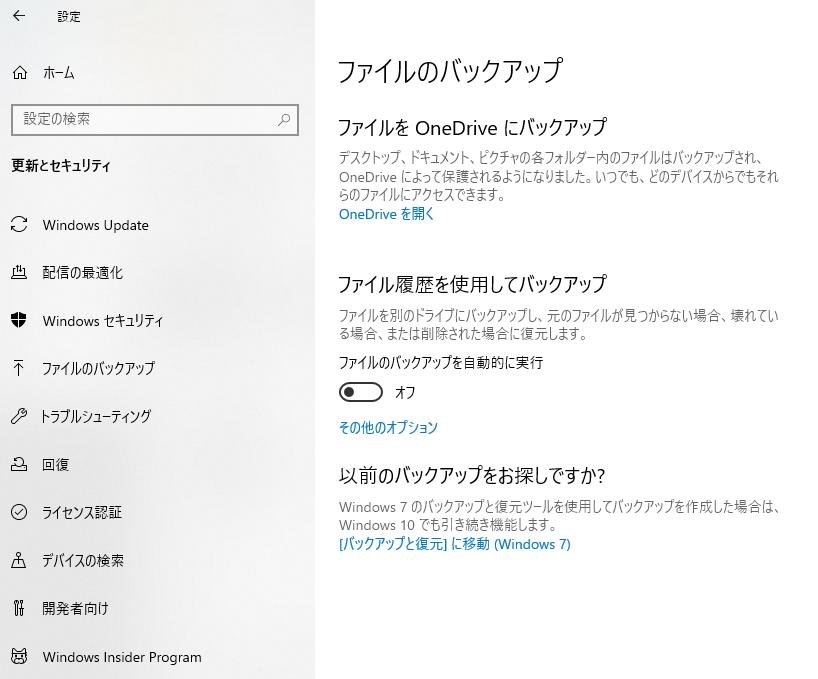The image size is (818, 679).
Task: Click the Home house icon
Action: click(x=20, y=72)
